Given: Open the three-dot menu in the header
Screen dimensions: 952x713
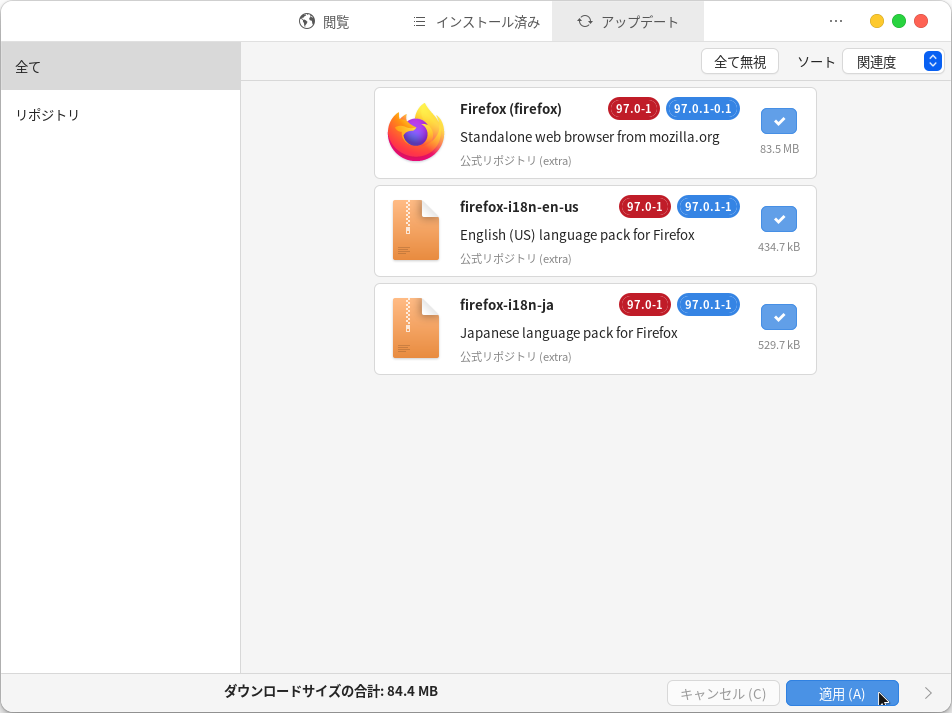Looking at the screenshot, I should [x=836, y=21].
